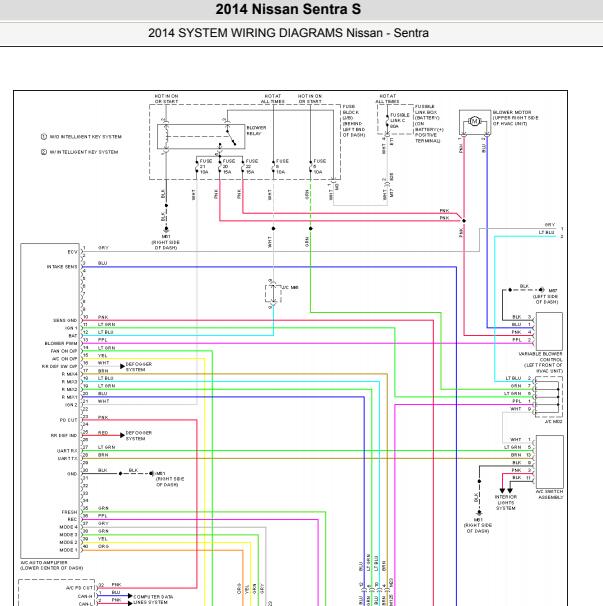Click the MODE 4 terminal label
Viewport: 603px width, 606px height.
click(x=68, y=527)
